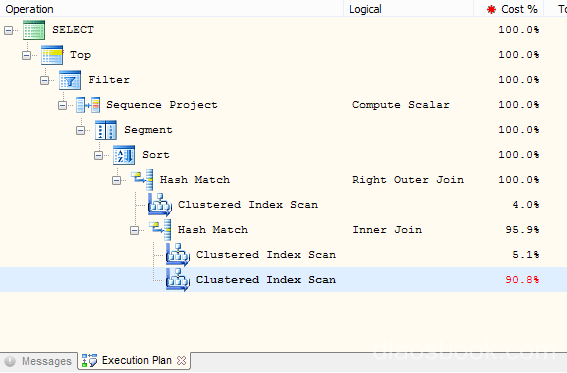Screen dimensions: 567x373
Task: Click the Segment operator icon
Action: pos(106,130)
